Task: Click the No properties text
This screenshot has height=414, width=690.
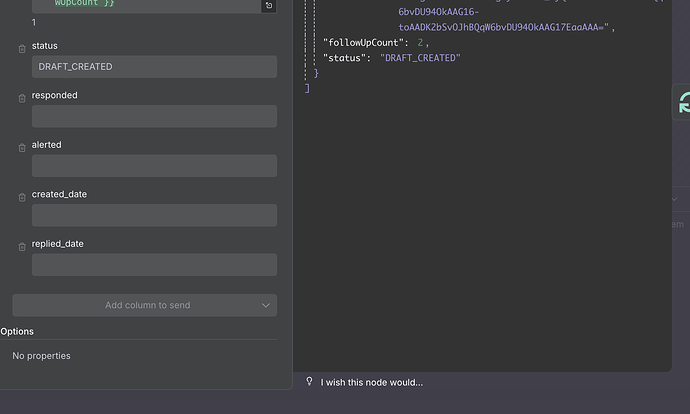Action: pyautogui.click(x=41, y=355)
